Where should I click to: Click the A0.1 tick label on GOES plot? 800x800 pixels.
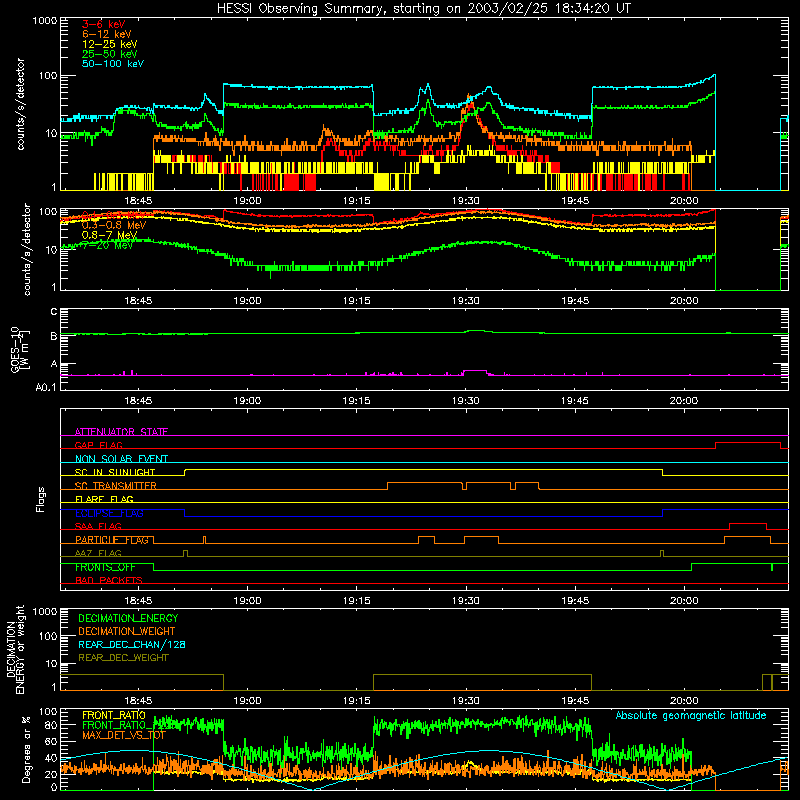point(46,387)
